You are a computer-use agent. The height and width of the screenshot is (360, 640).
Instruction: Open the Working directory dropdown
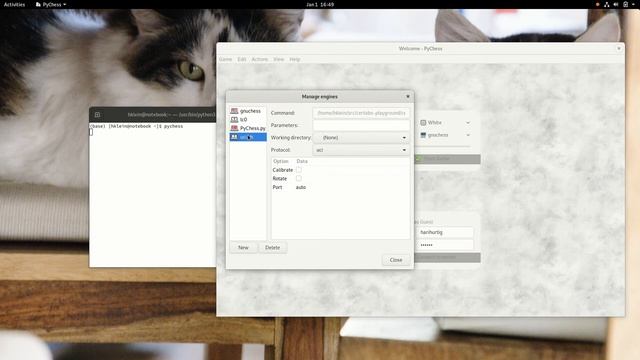361,138
